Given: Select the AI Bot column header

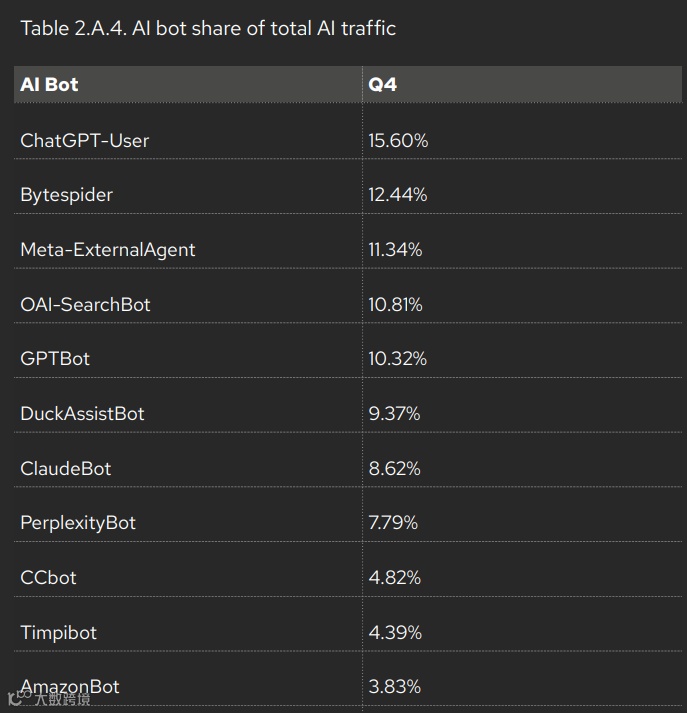Looking at the screenshot, I should click(49, 85).
